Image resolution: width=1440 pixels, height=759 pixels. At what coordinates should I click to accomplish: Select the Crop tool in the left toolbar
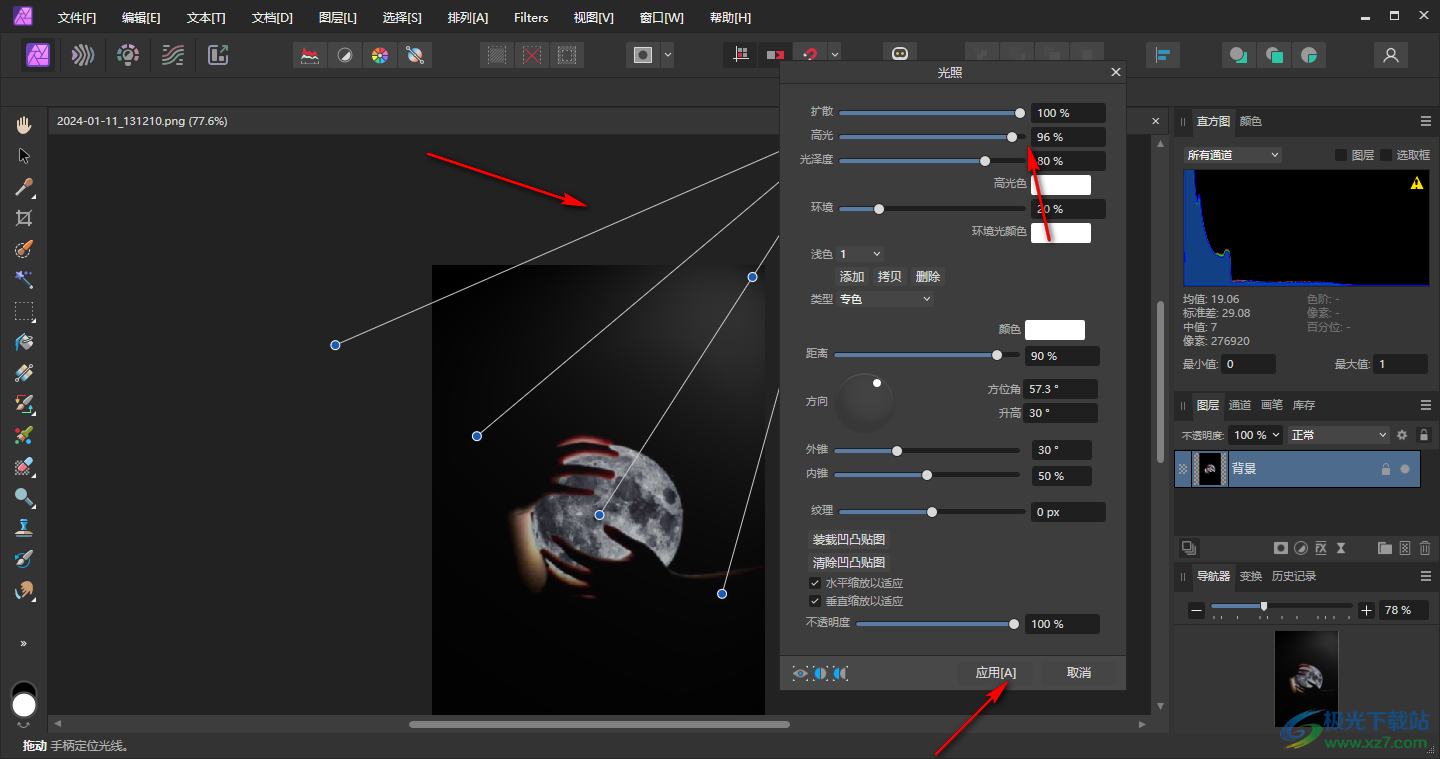point(24,218)
